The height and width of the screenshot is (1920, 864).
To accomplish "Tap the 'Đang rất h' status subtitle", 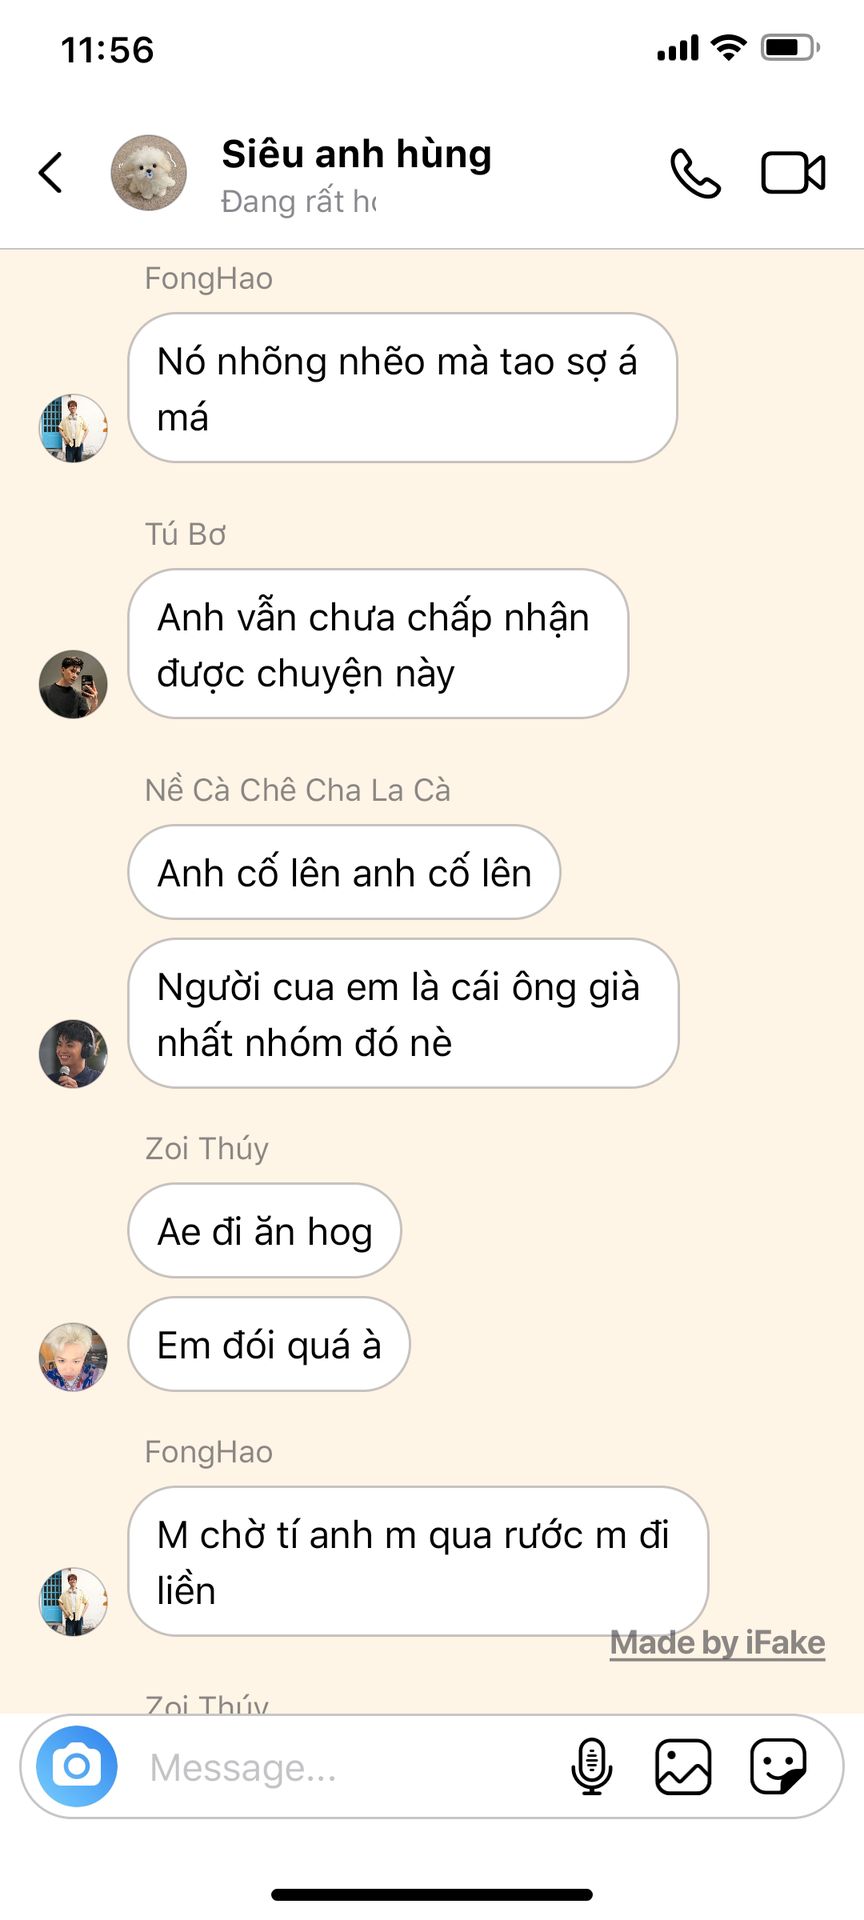I will pos(299,201).
